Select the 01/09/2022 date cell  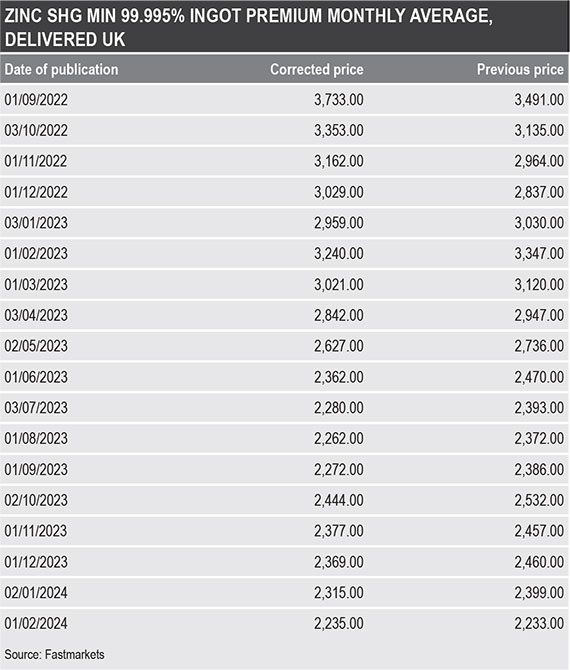pos(36,100)
